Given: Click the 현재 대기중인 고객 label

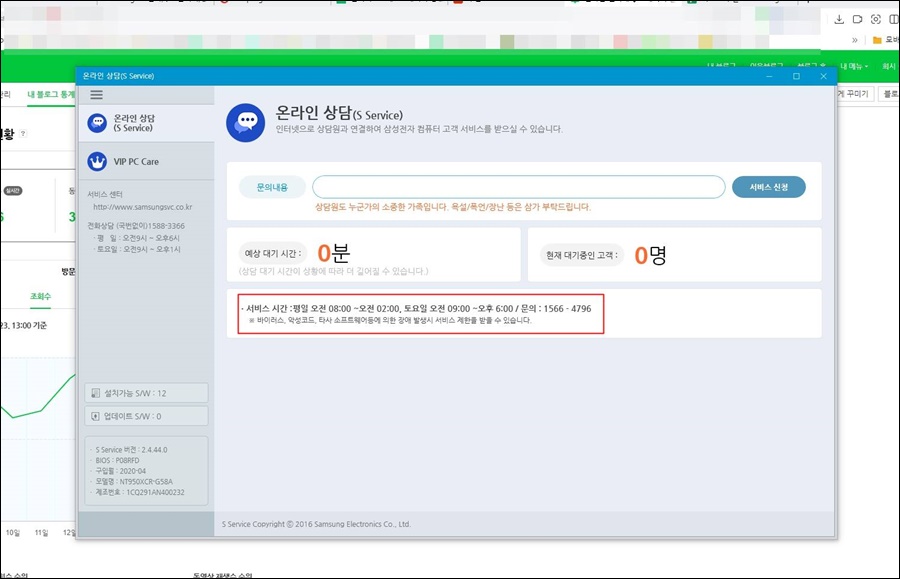Looking at the screenshot, I should tap(581, 255).
